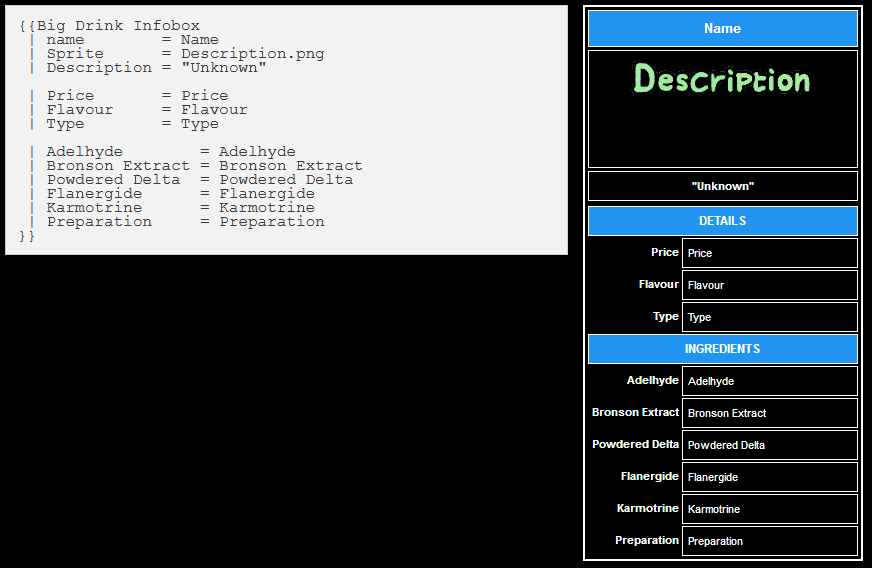Click the "Unknown" description caption
Viewport: 872px width, 568px height.
[x=722, y=186]
